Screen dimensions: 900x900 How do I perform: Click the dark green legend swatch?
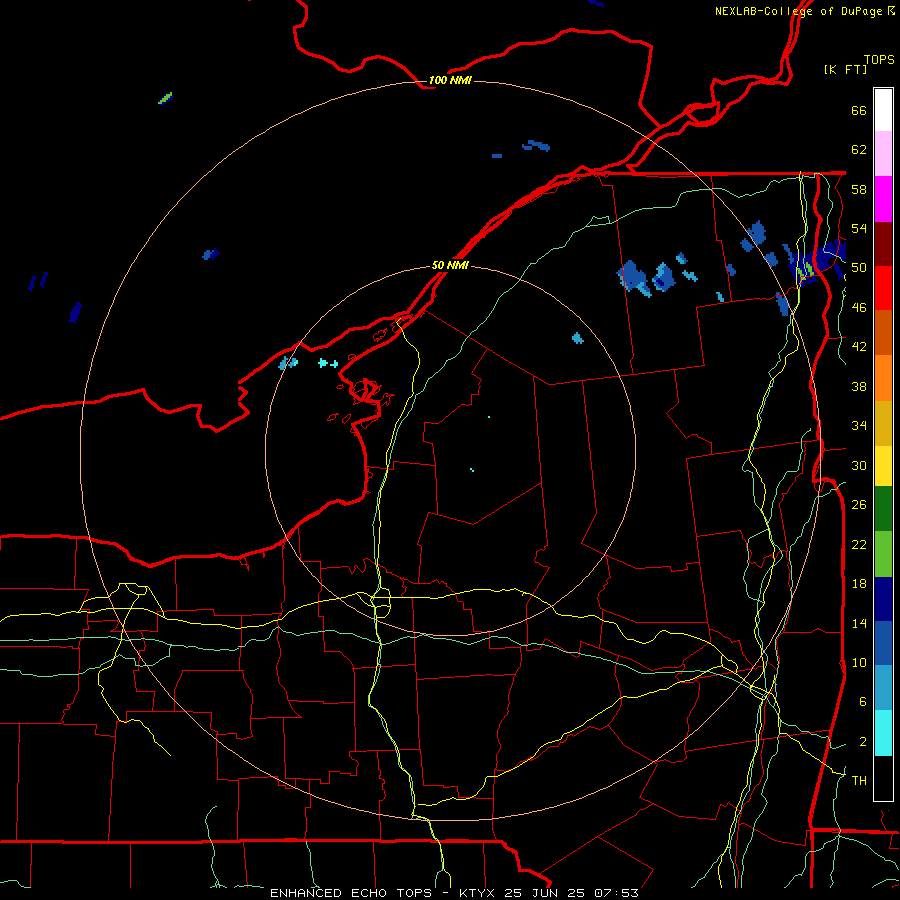click(x=883, y=509)
